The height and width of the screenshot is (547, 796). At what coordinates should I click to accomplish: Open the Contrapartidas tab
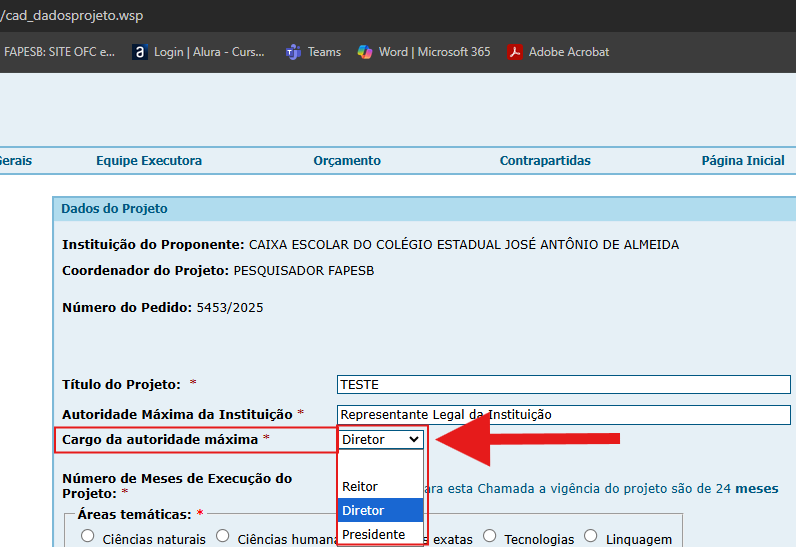pyautogui.click(x=545, y=161)
